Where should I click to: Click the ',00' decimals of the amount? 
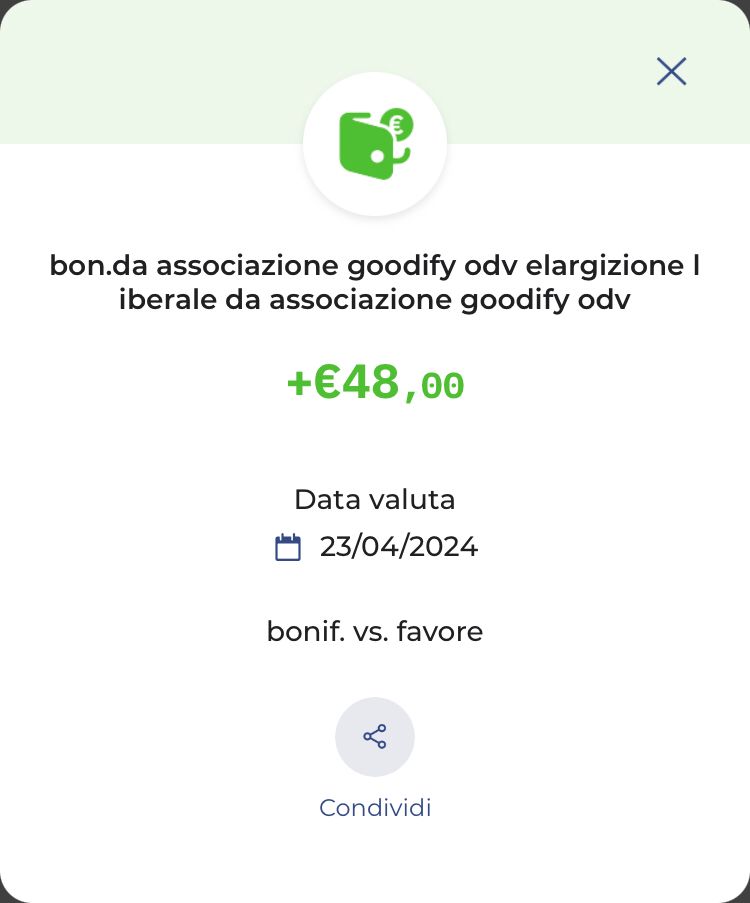pos(435,387)
